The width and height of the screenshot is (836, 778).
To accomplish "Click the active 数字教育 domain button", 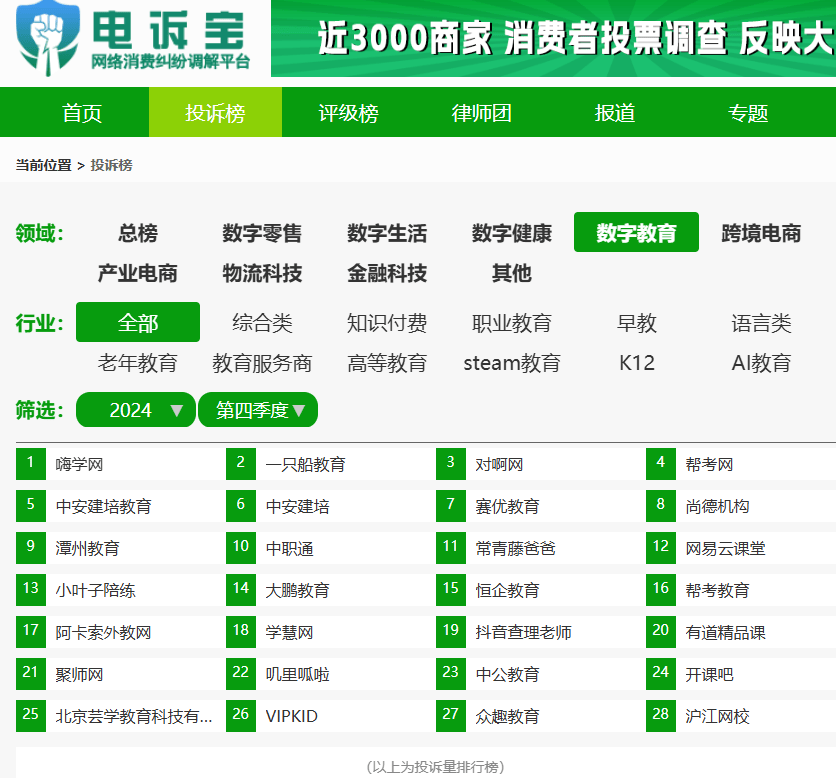I will click(x=637, y=232).
